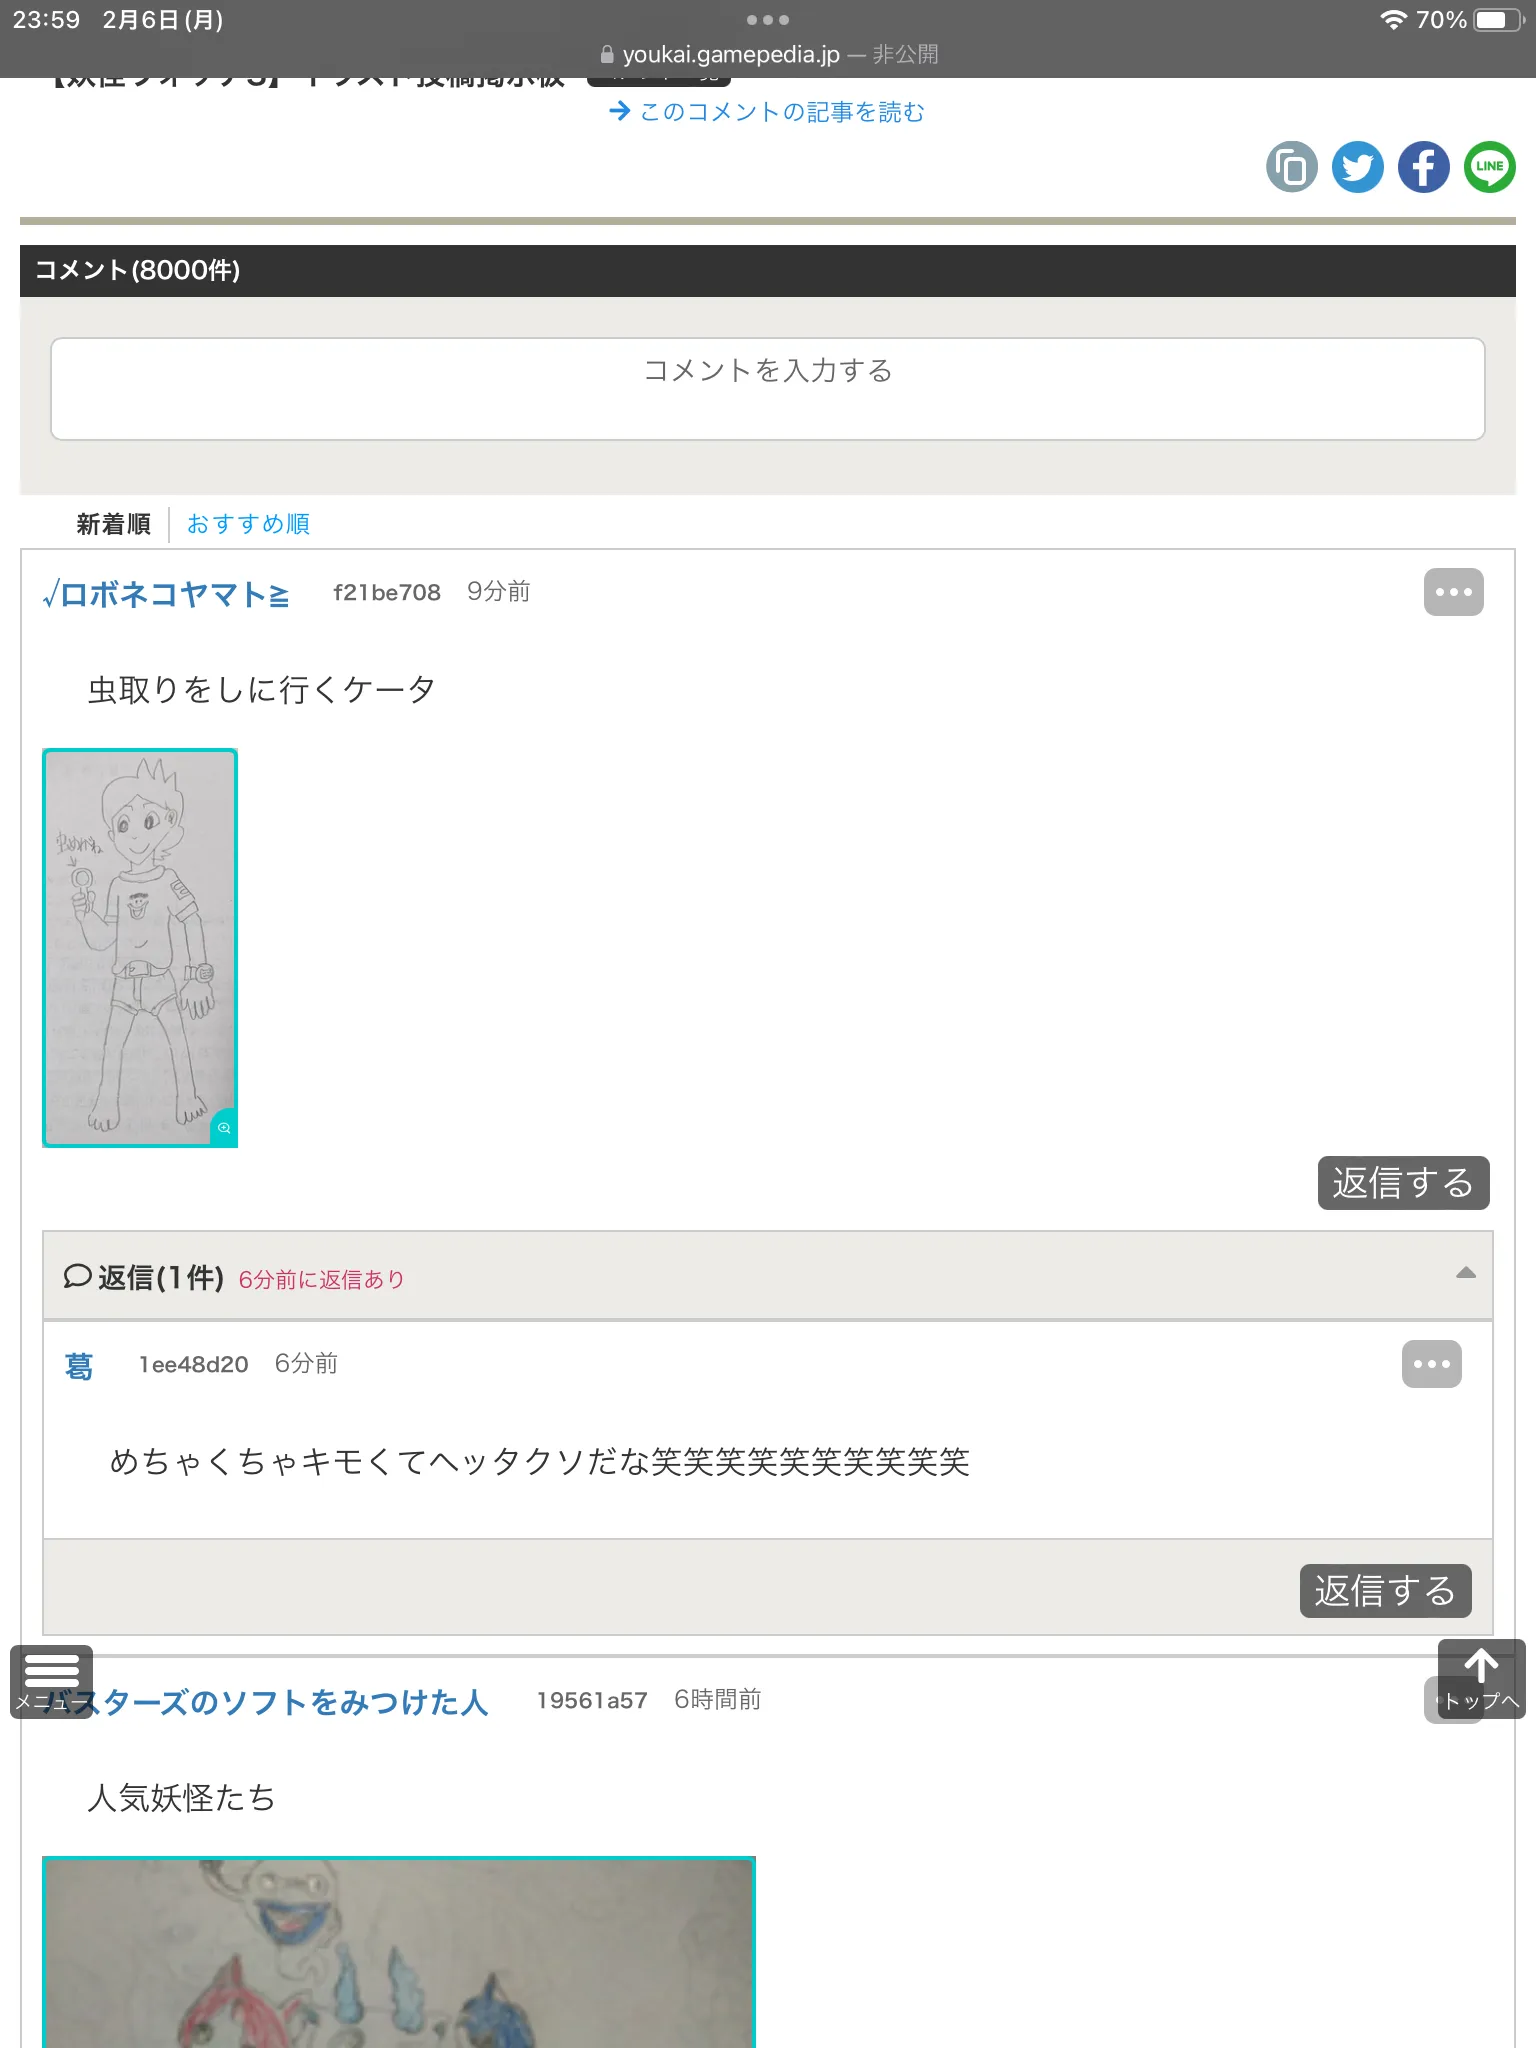
Task: Open the hamburger メニュー button
Action: tap(51, 1682)
